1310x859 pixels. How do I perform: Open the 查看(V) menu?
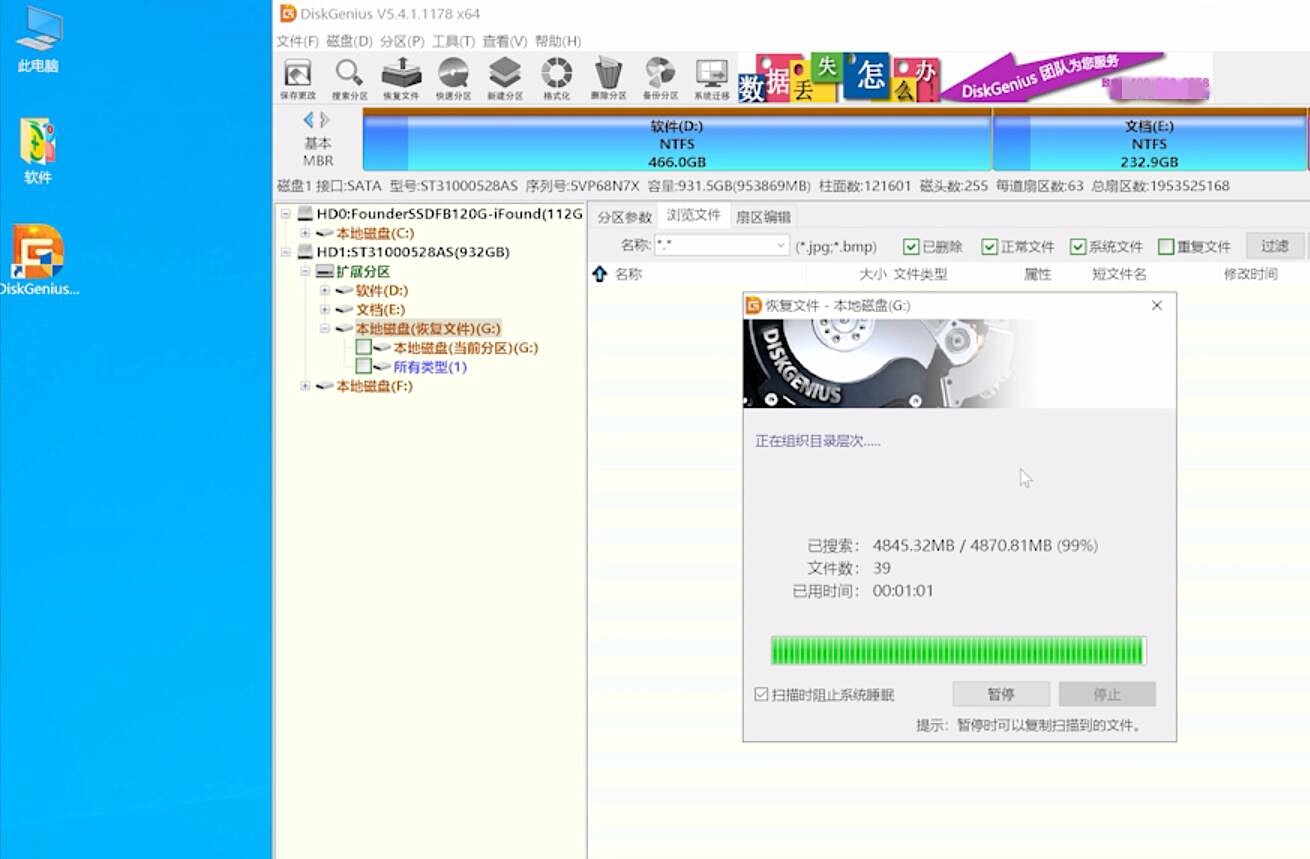pyautogui.click(x=504, y=41)
